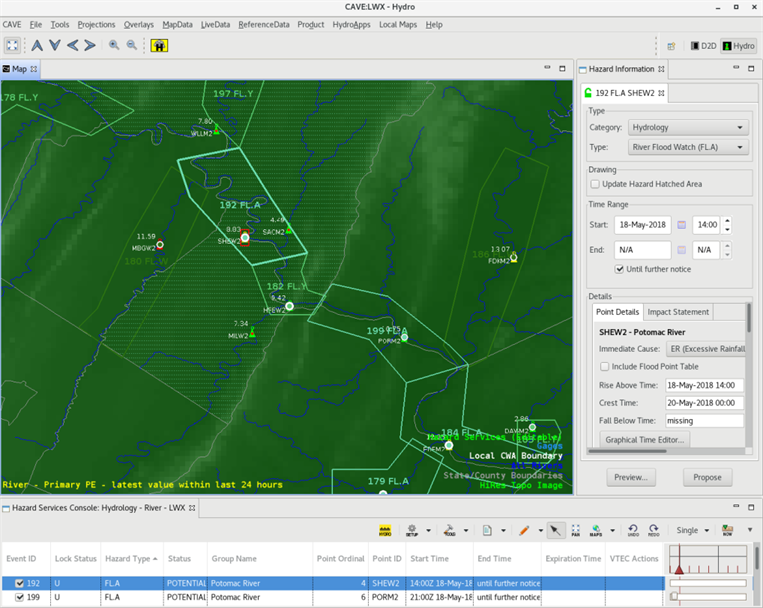Activate the select arrow tool

point(555,531)
